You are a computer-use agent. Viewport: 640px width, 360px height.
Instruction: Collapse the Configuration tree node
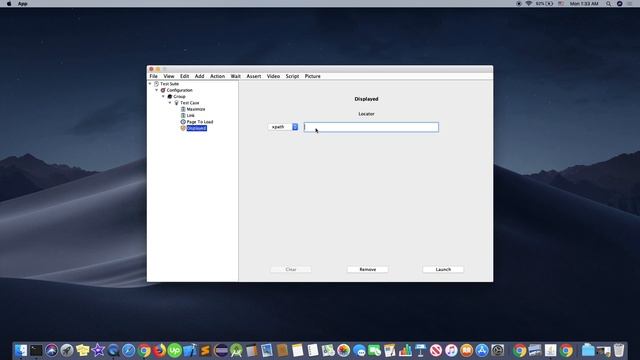157,90
